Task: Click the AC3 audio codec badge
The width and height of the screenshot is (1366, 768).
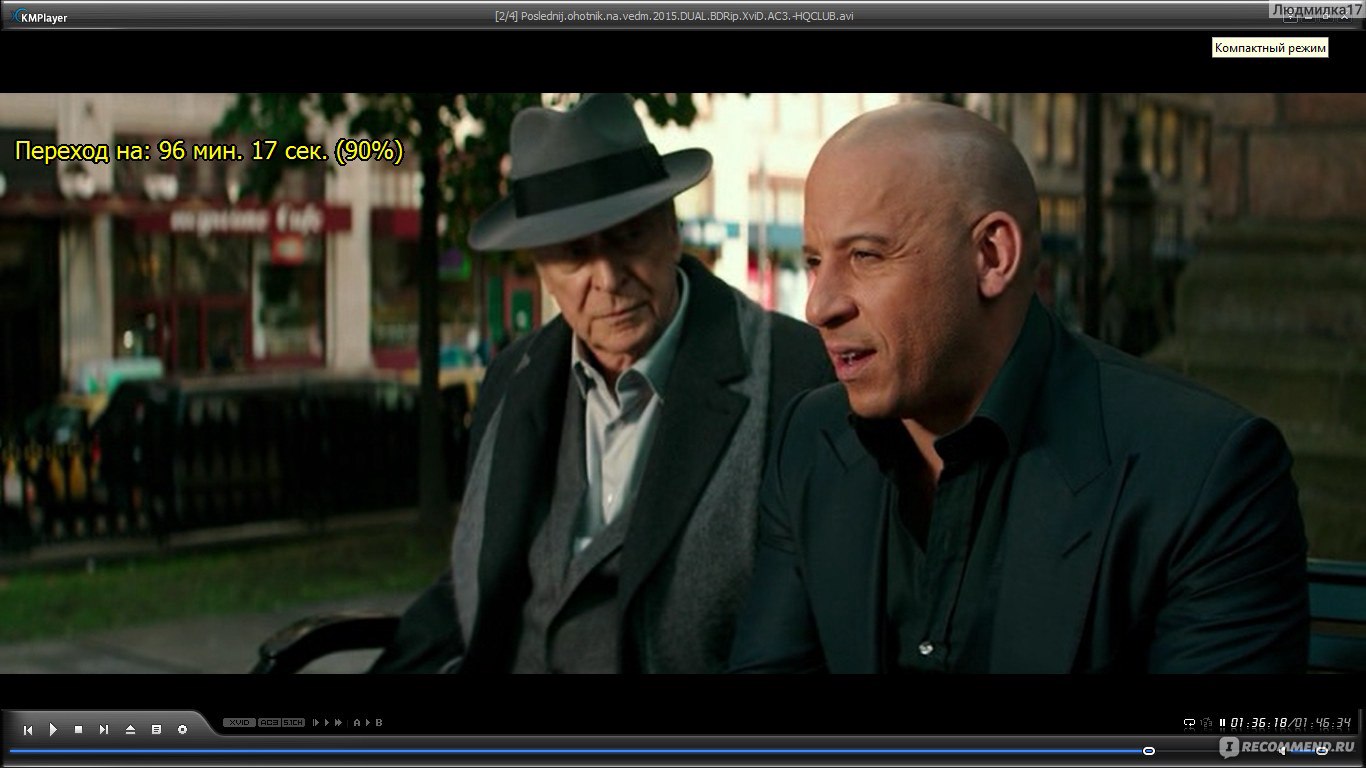Action: 270,722
